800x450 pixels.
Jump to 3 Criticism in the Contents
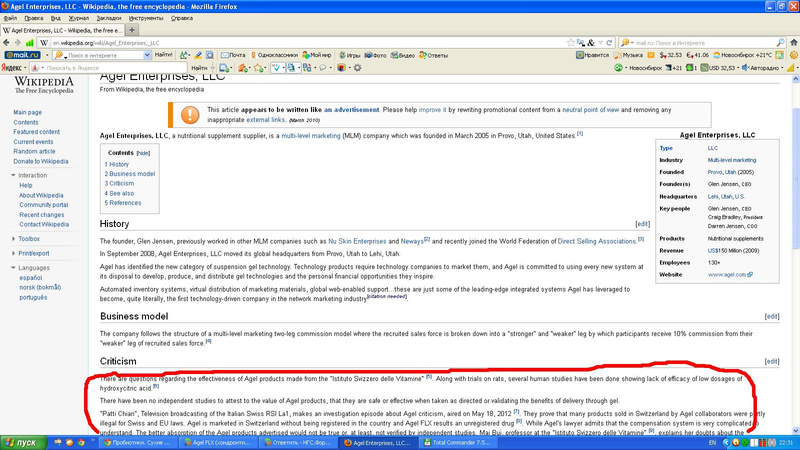(x=119, y=184)
